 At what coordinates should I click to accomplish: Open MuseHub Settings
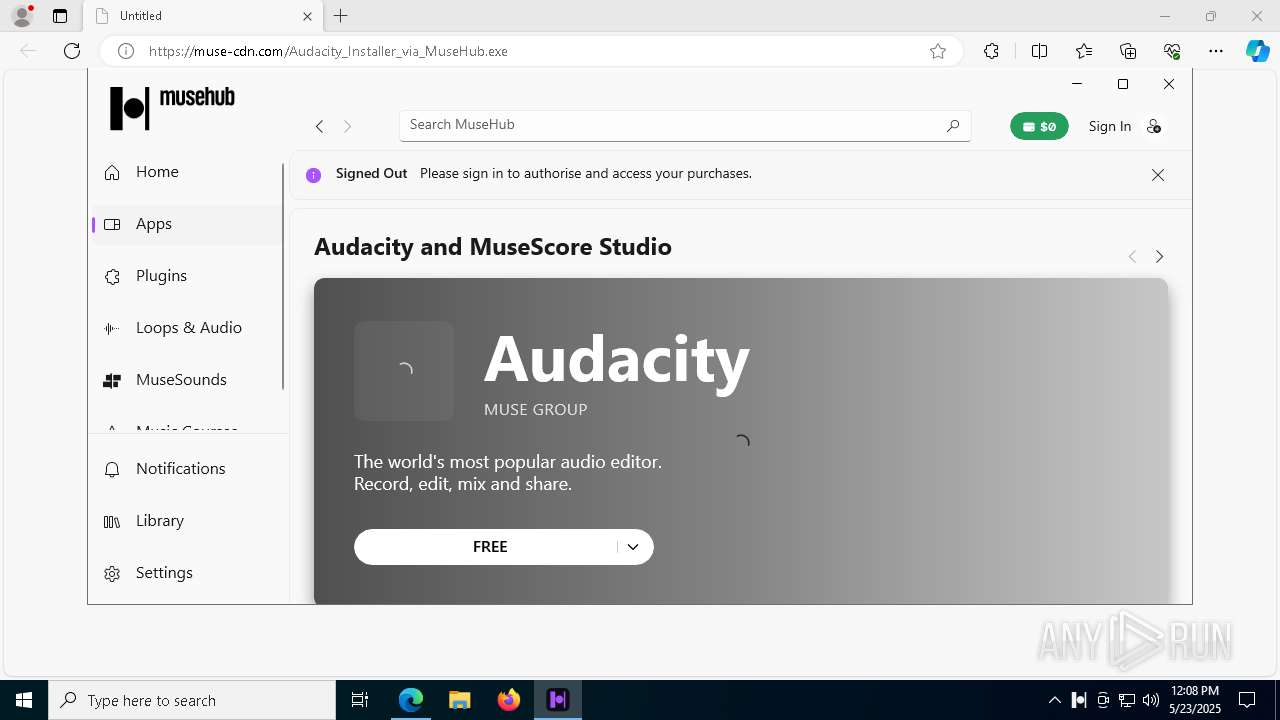(186, 573)
